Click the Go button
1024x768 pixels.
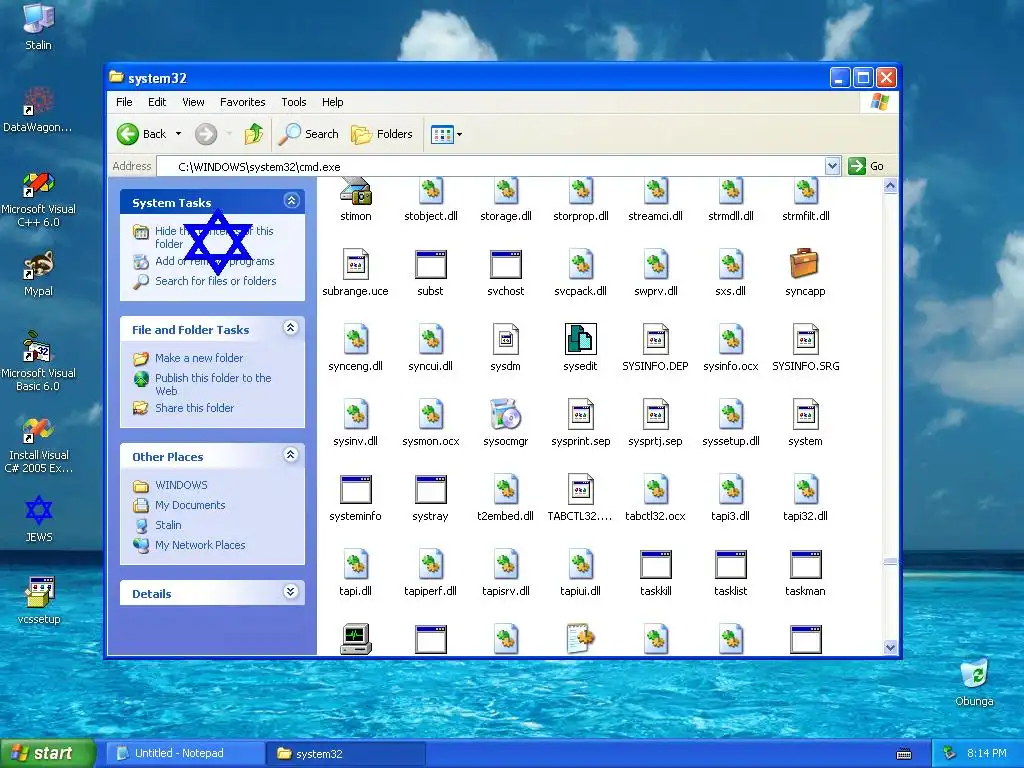pos(866,166)
